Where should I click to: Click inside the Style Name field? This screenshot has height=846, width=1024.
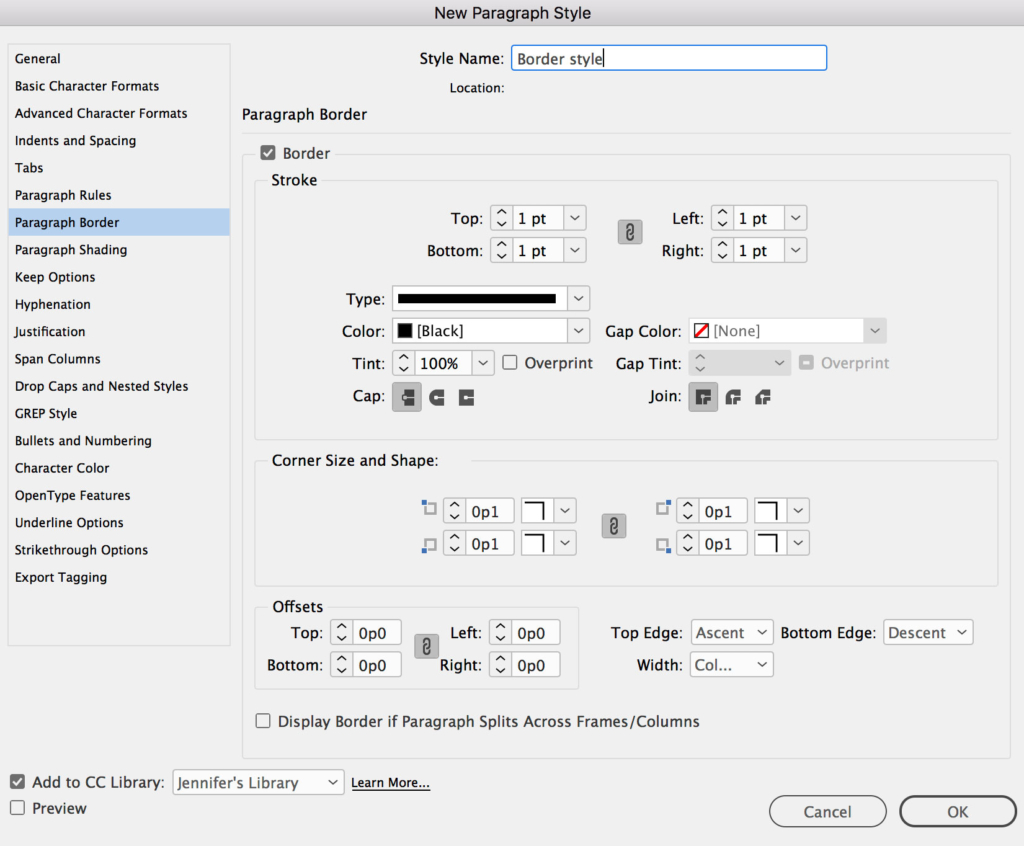click(x=668, y=57)
